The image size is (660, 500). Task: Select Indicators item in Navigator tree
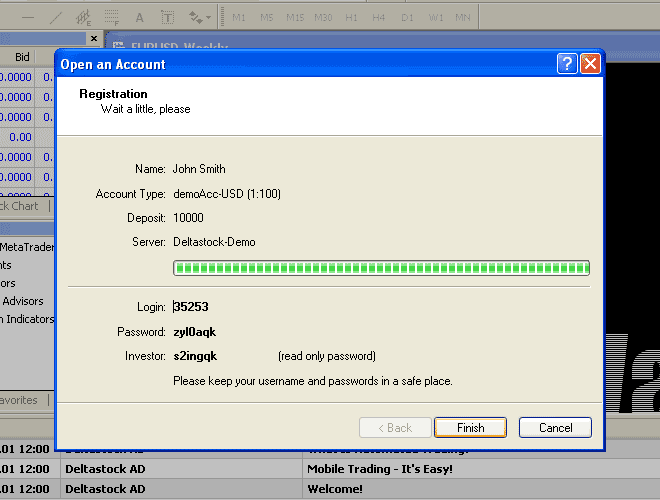(x=29, y=319)
